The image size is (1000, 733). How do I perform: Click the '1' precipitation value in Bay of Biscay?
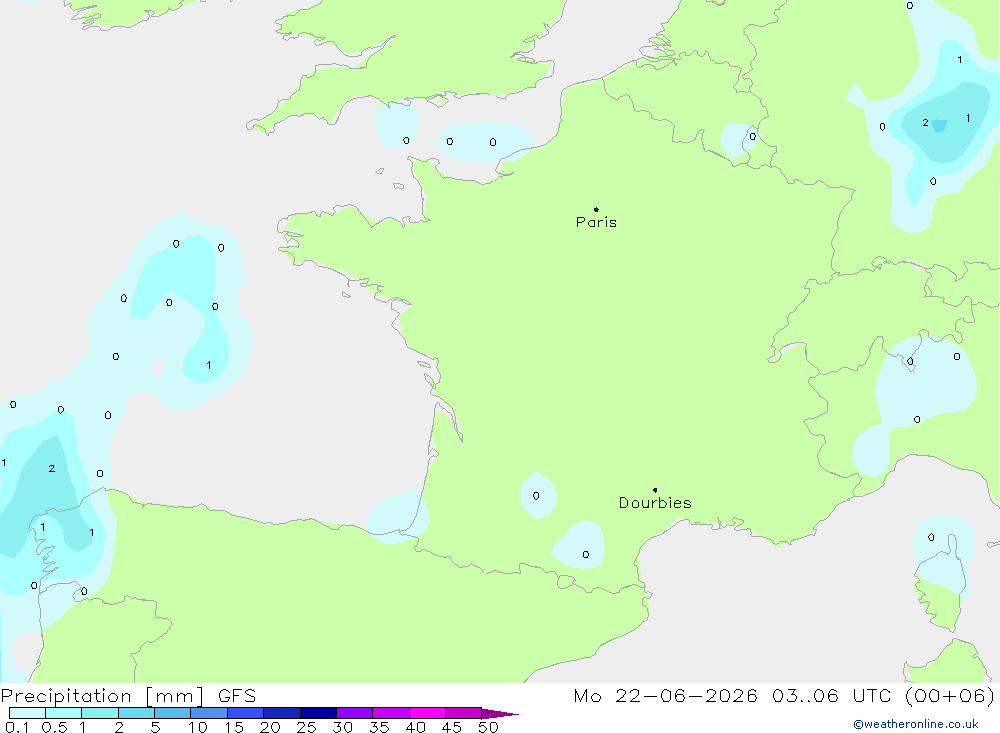click(x=209, y=366)
